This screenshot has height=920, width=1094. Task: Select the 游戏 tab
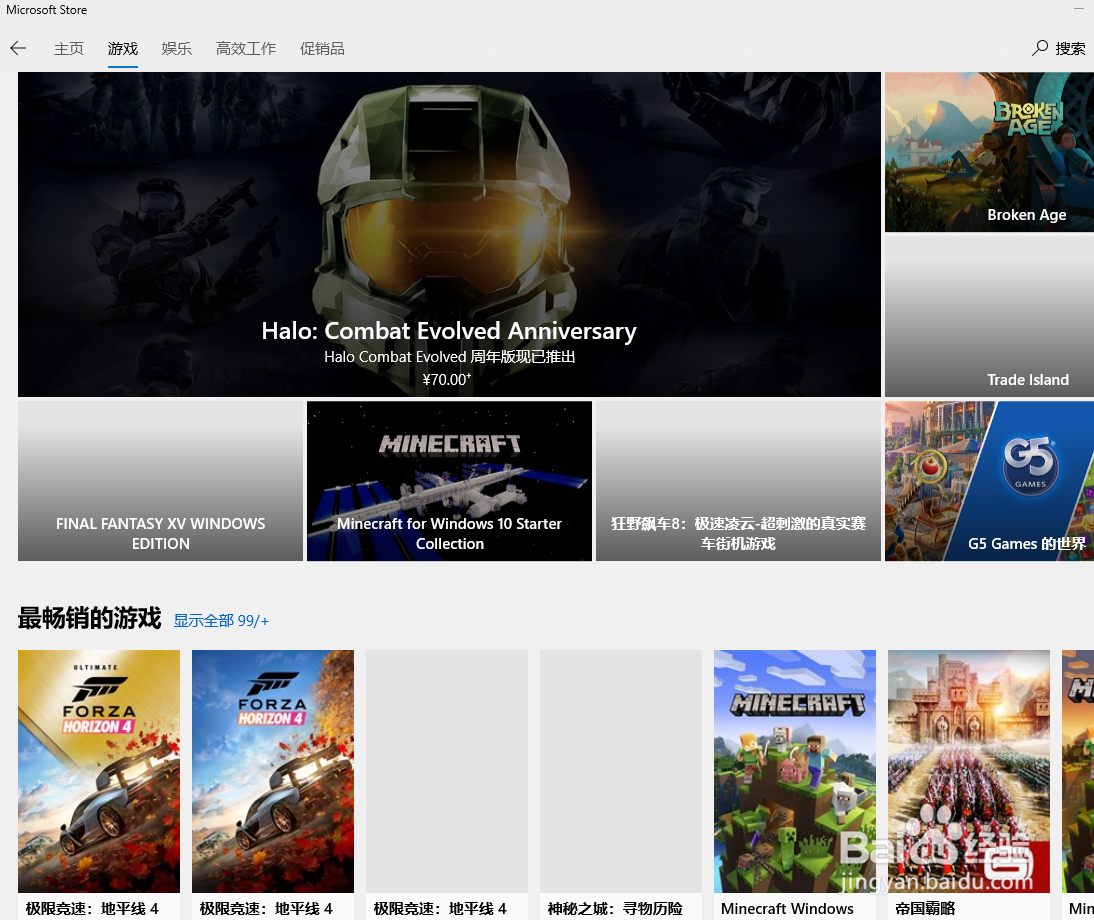coord(123,49)
